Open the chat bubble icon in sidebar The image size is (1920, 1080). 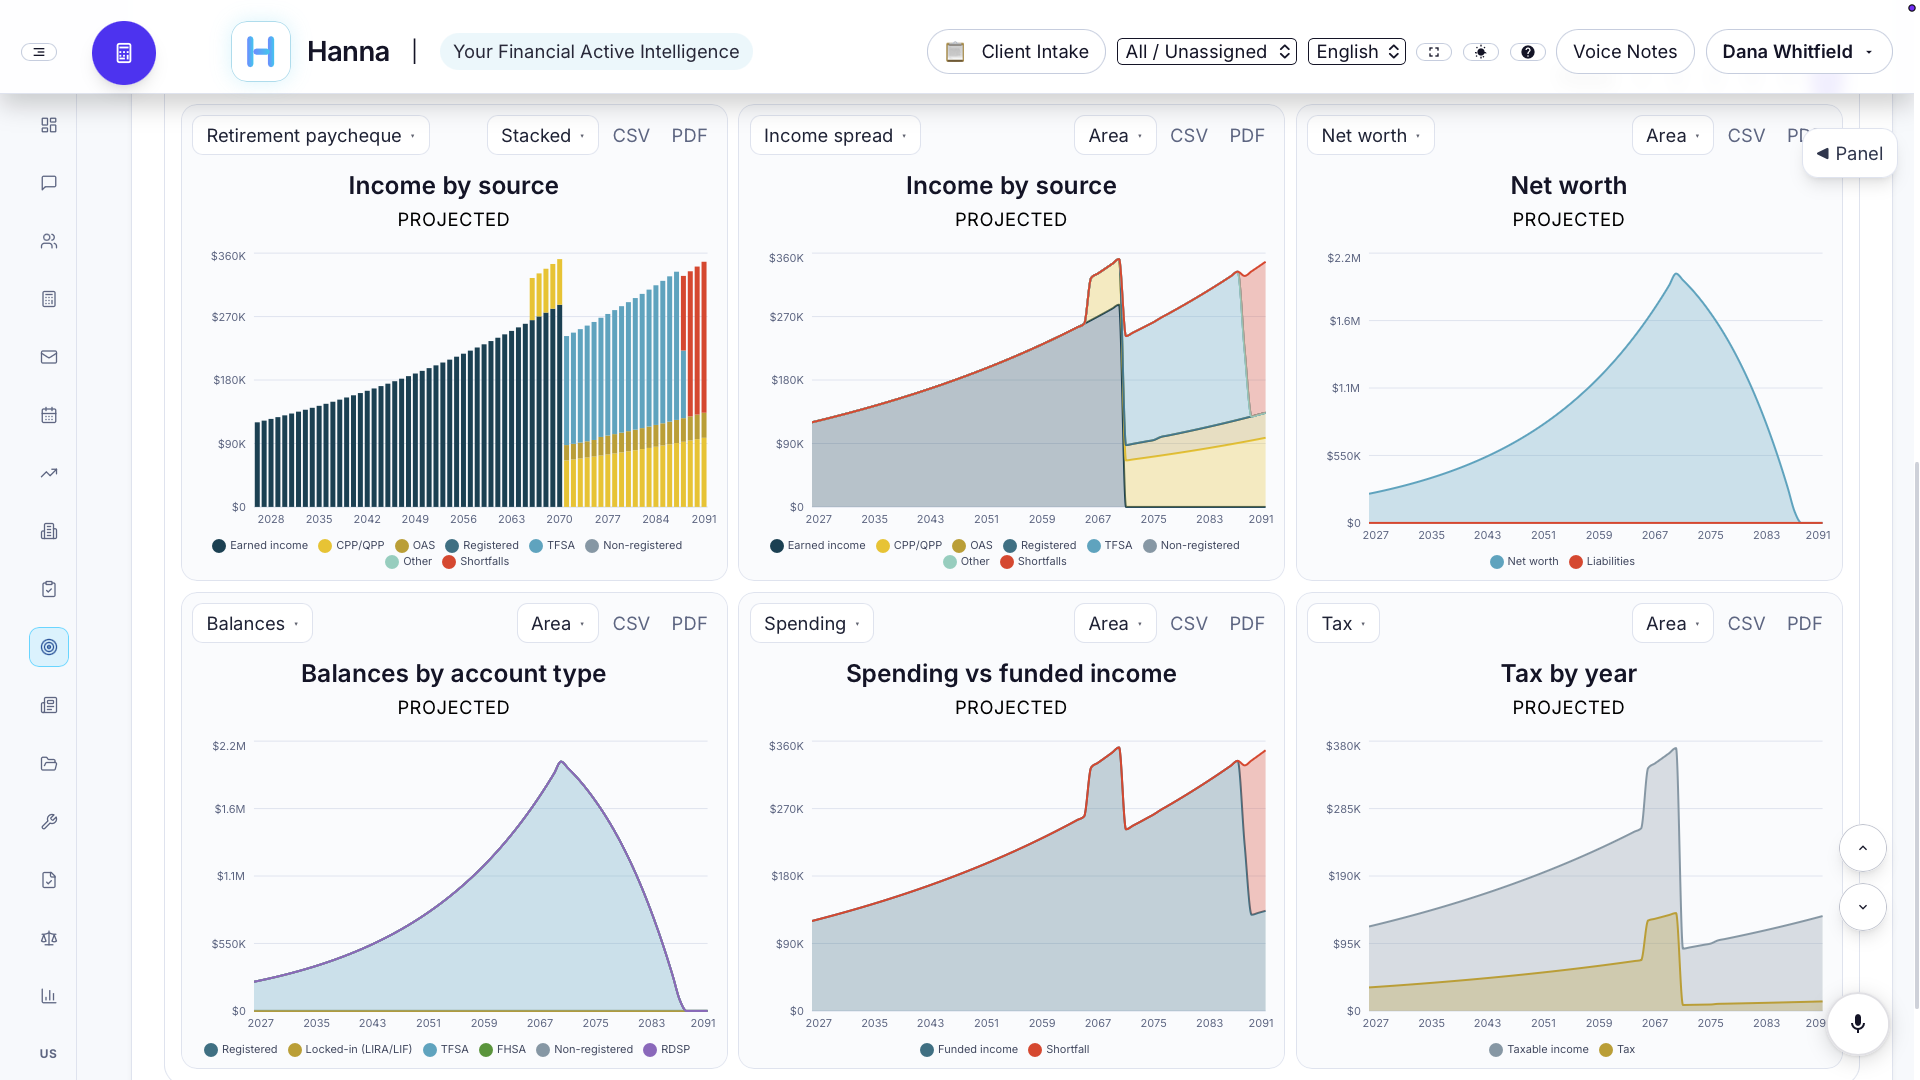[49, 183]
